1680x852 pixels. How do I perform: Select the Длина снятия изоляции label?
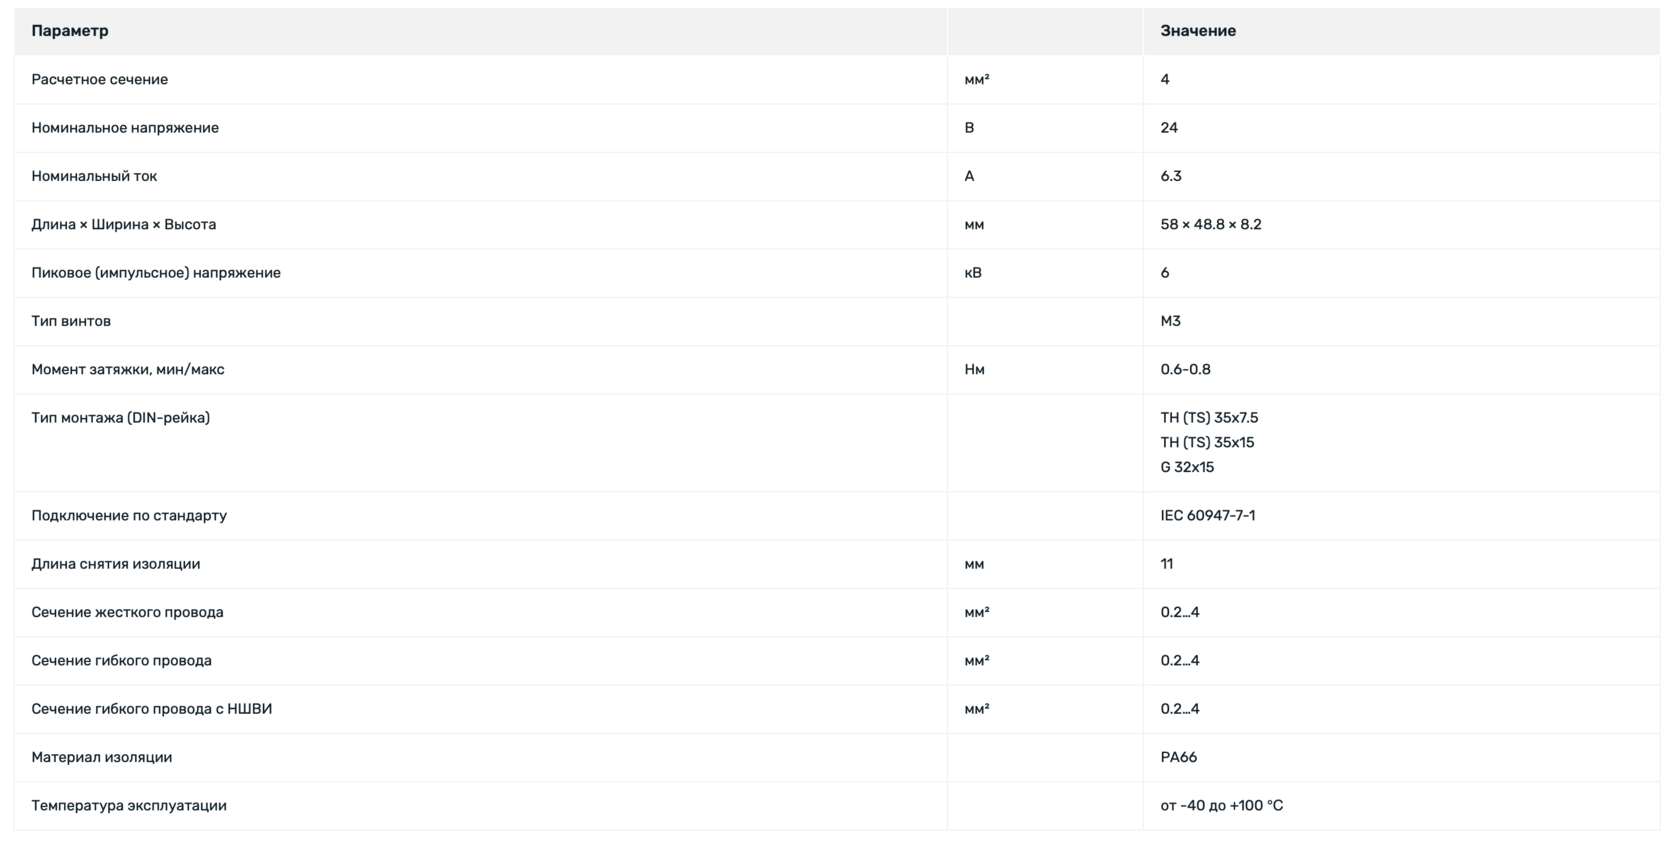[115, 564]
